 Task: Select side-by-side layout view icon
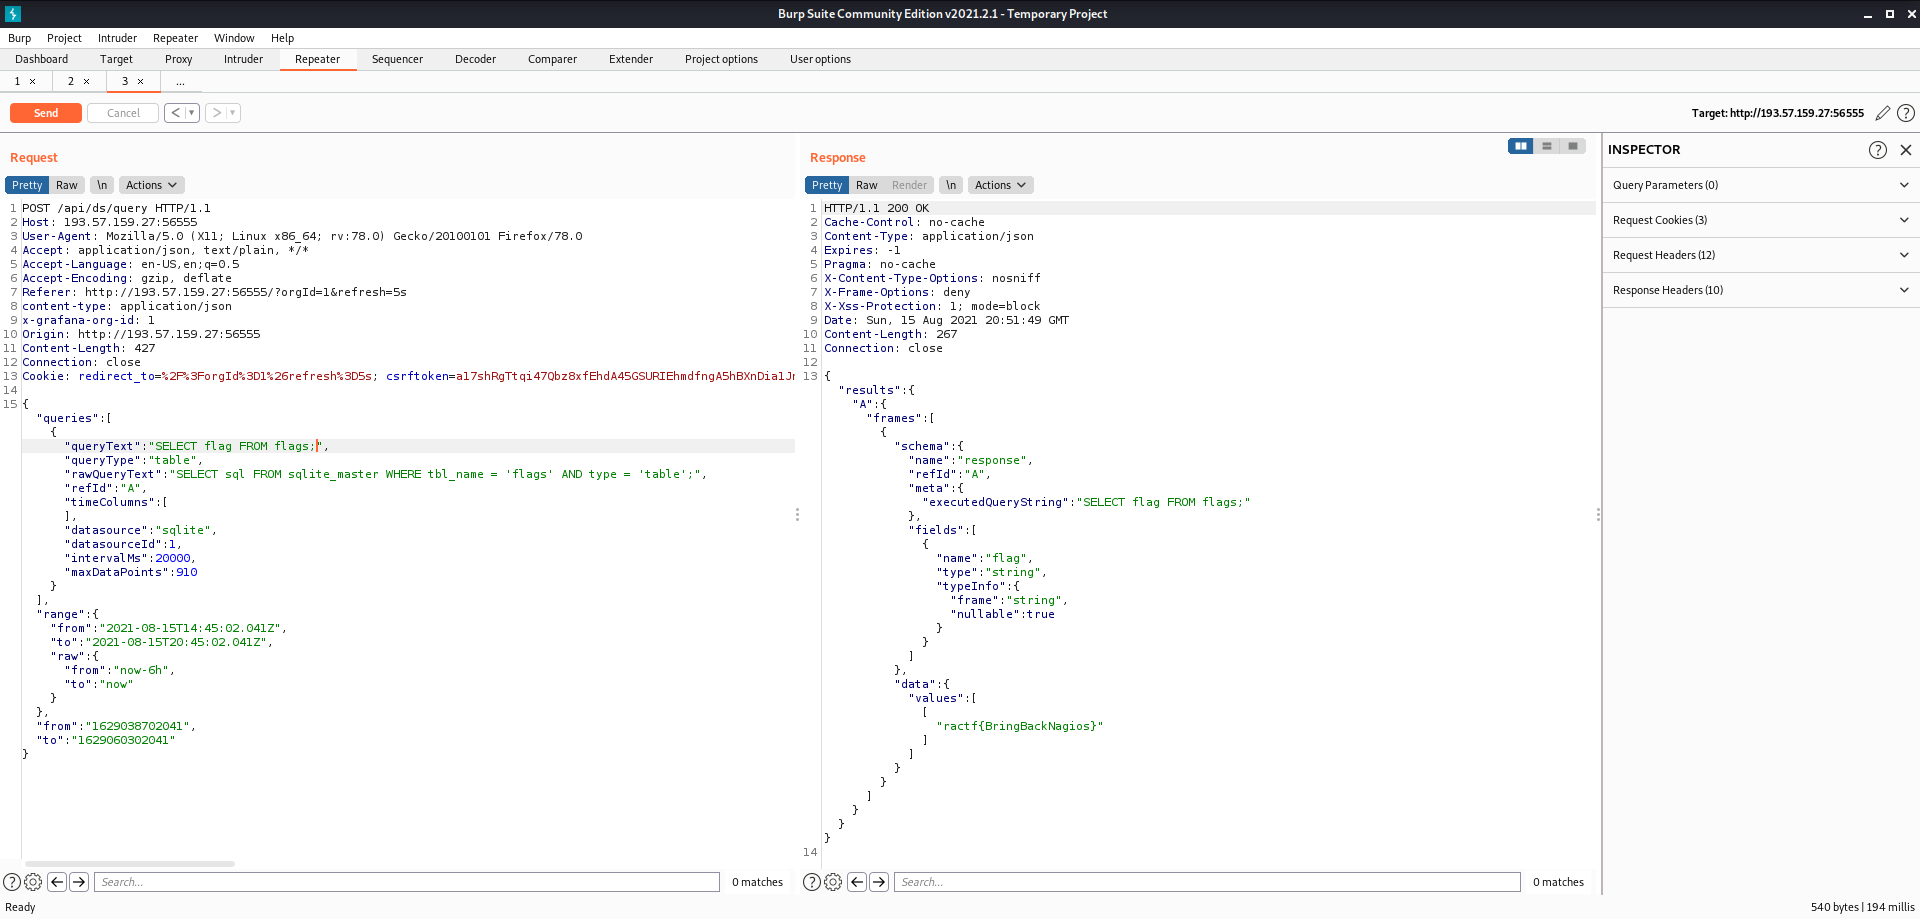tap(1521, 146)
